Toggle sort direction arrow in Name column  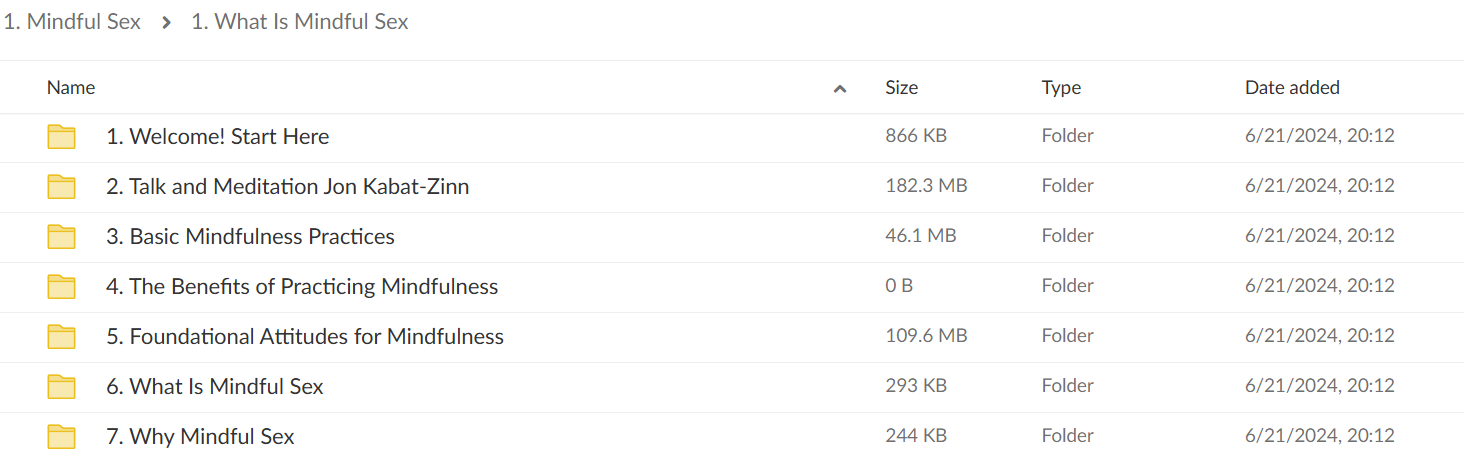point(840,89)
